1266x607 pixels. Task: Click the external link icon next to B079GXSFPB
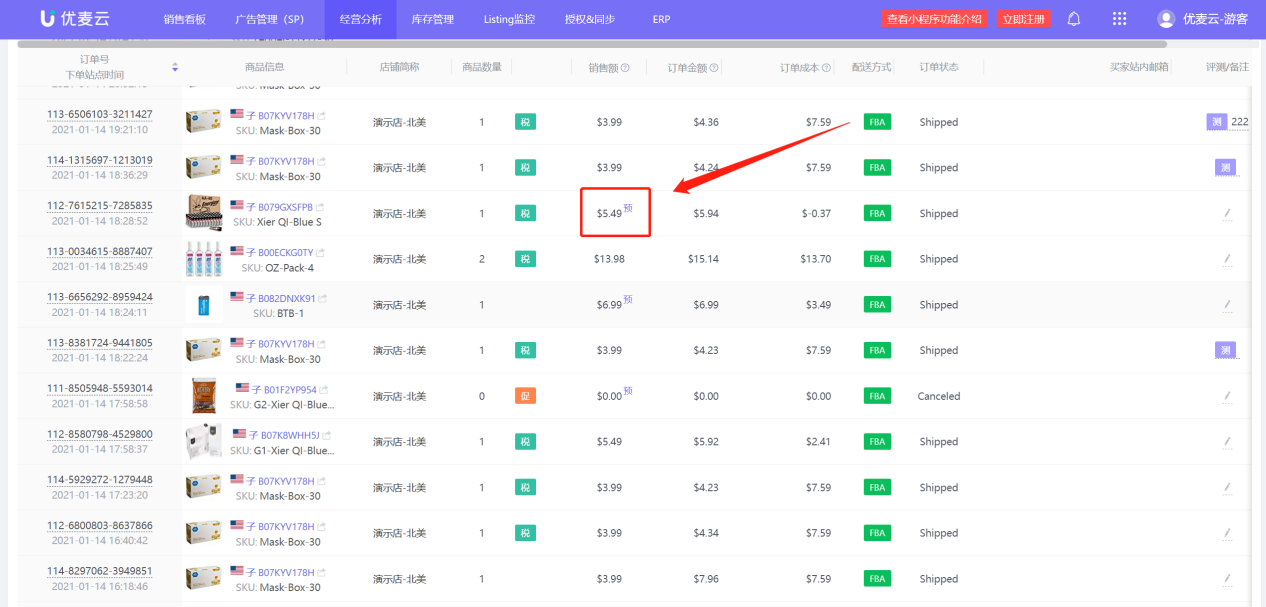[x=323, y=207]
